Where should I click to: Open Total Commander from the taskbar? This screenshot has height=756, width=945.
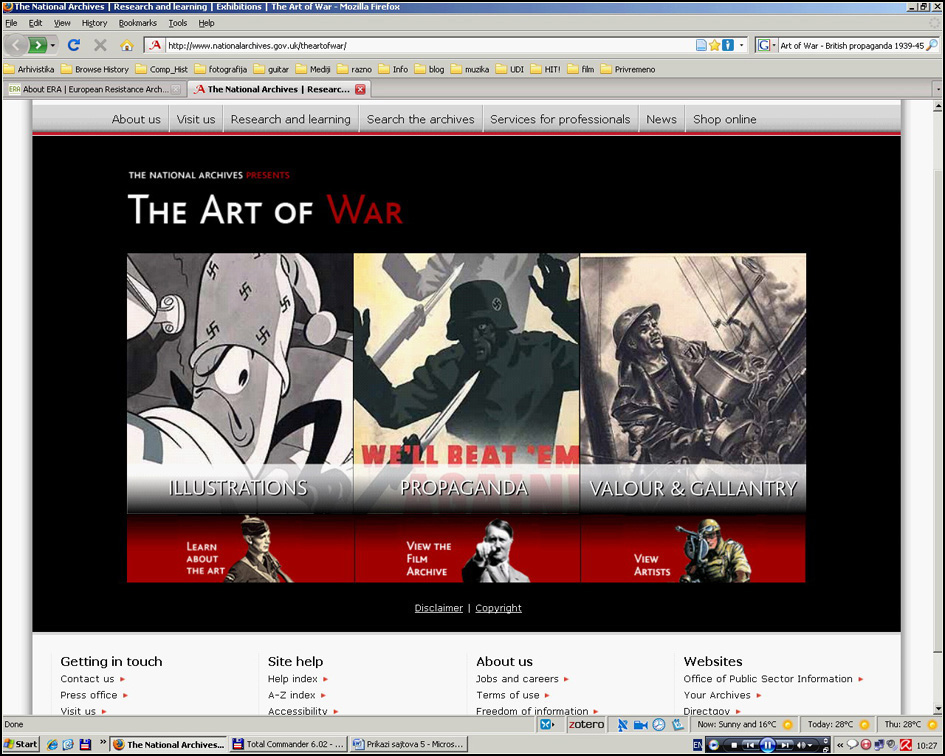pos(288,744)
